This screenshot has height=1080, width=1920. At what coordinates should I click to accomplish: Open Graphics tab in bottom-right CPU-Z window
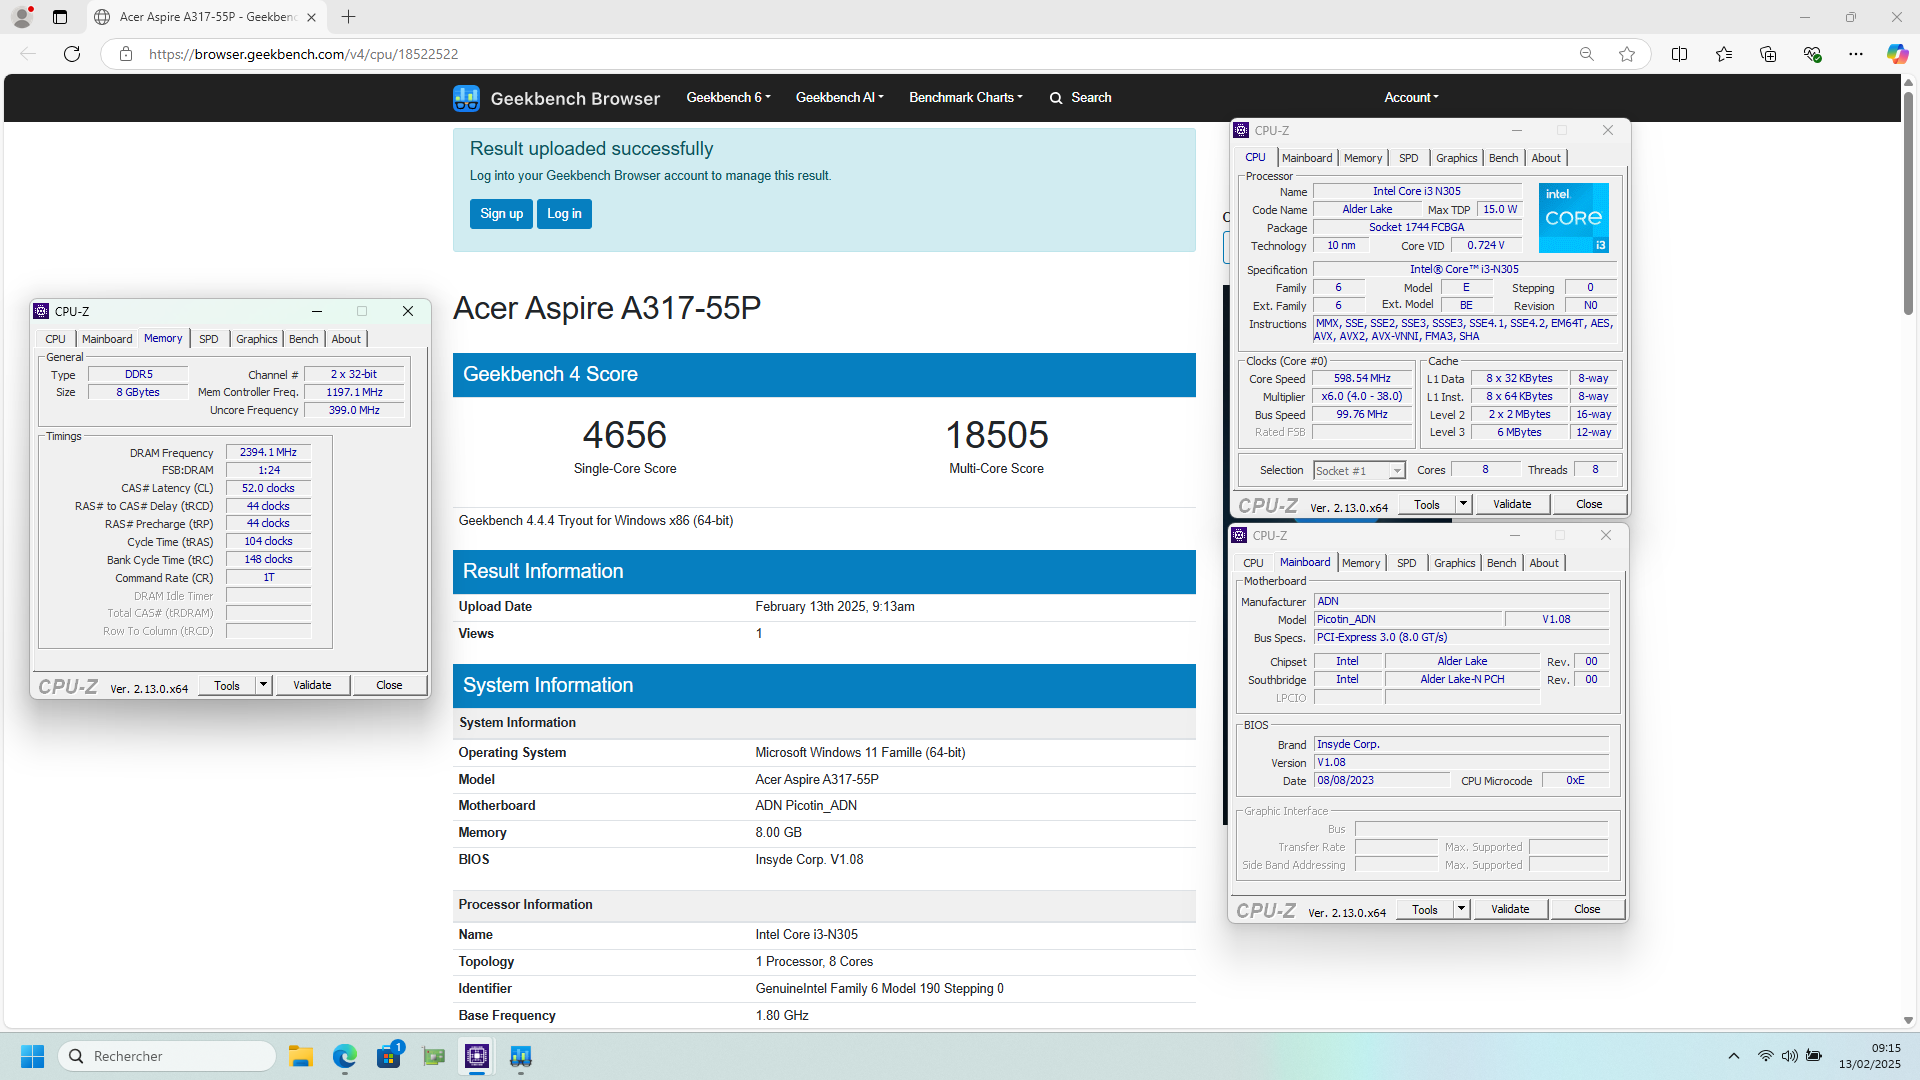tap(1454, 563)
